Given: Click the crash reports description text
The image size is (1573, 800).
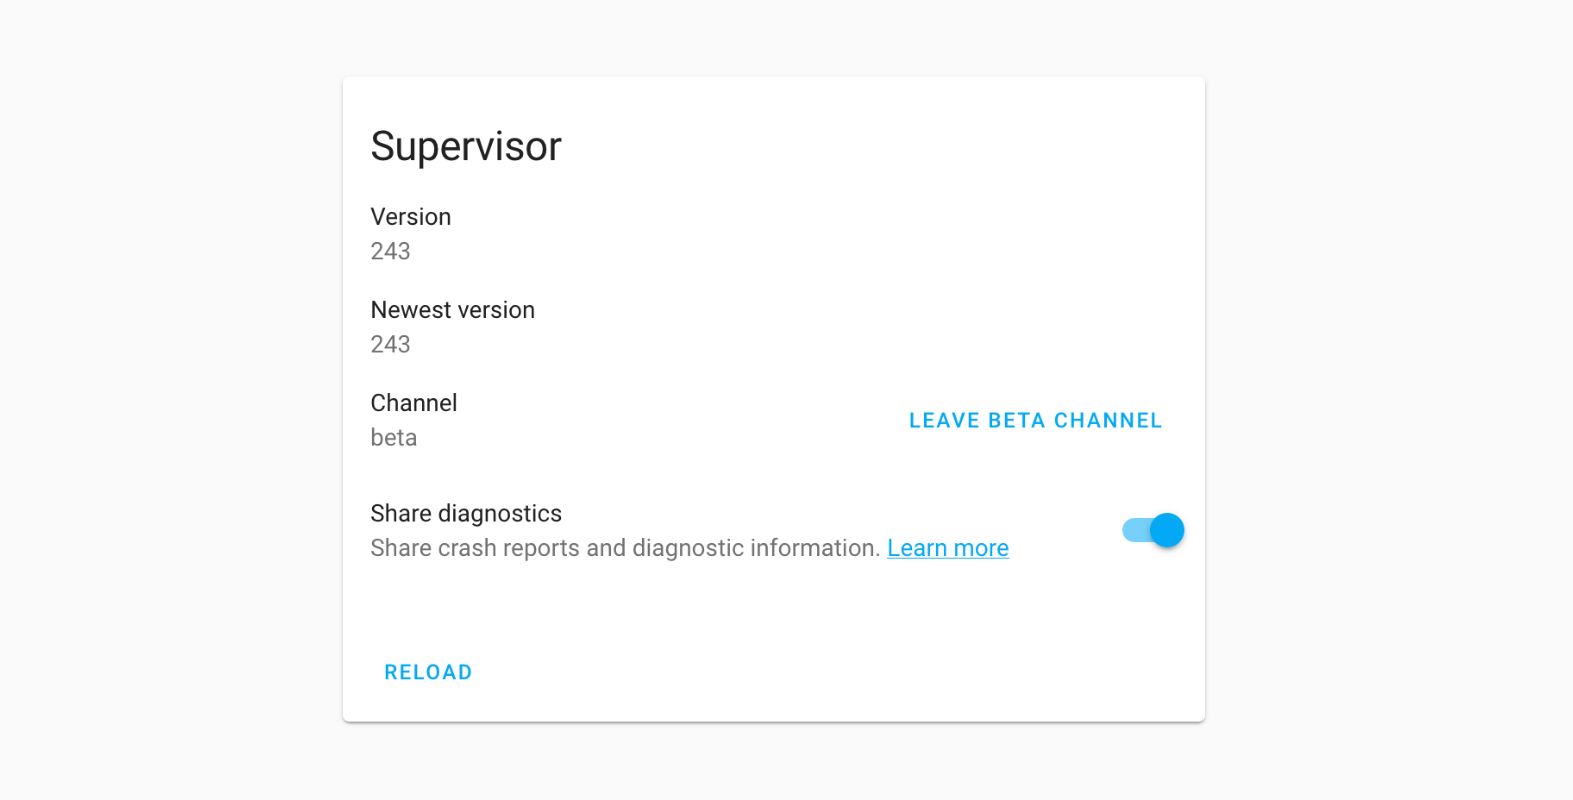Looking at the screenshot, I should click(624, 548).
